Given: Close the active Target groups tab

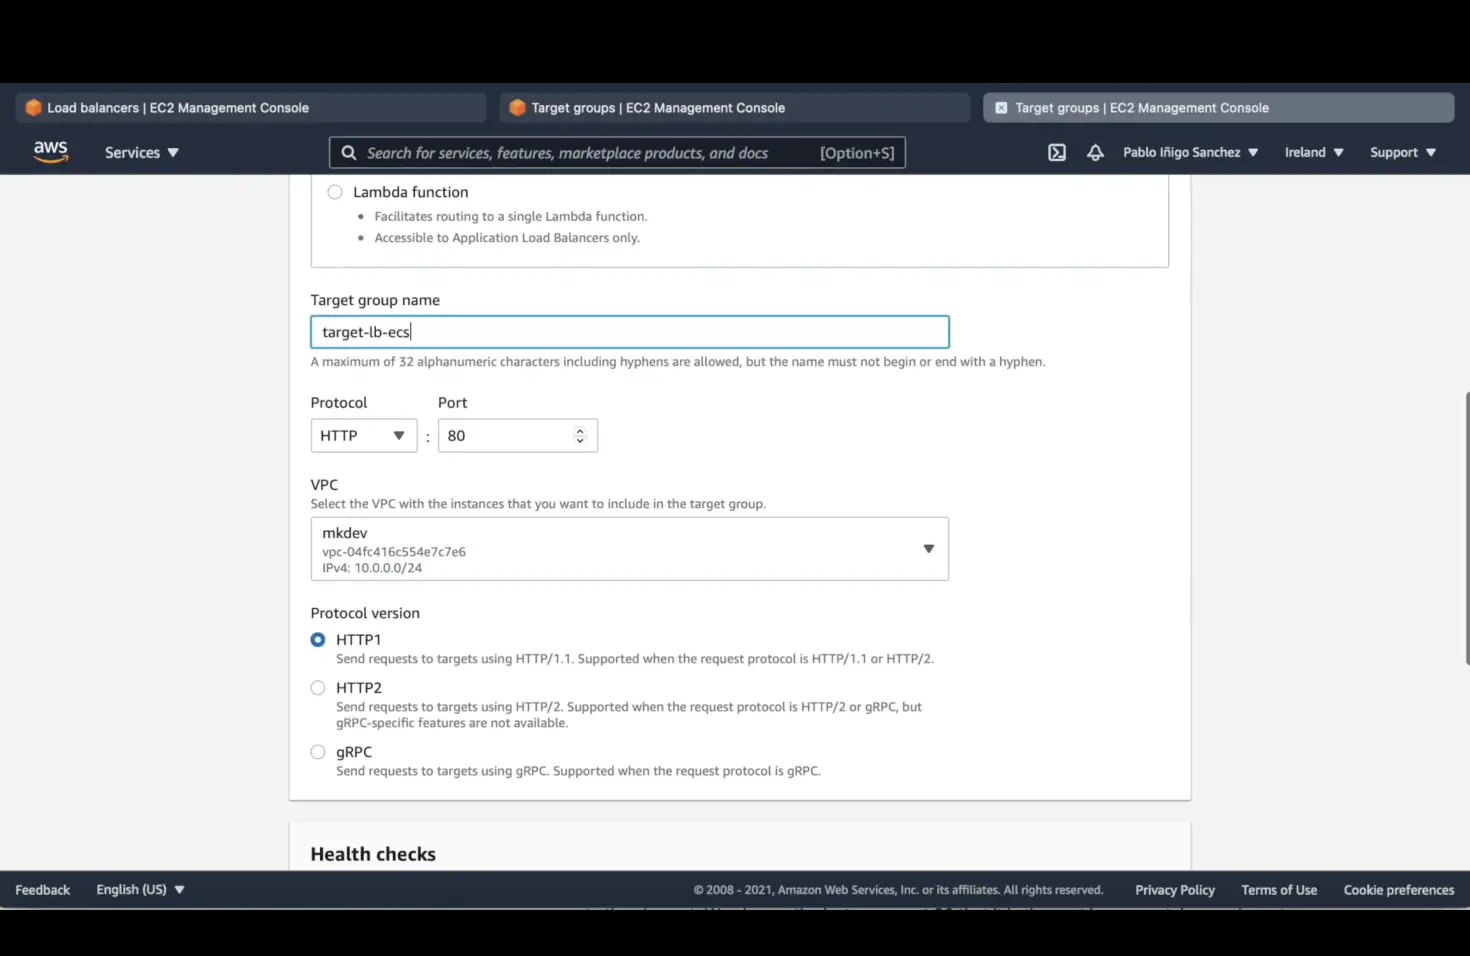Looking at the screenshot, I should pyautogui.click(x=1001, y=108).
